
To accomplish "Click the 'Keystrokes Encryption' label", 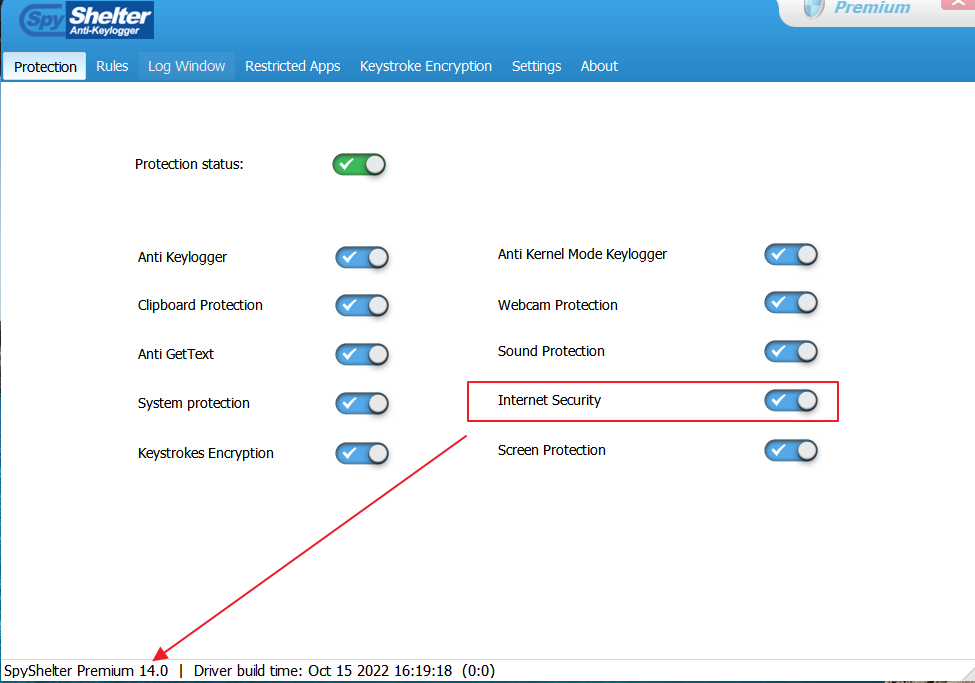I will 205,453.
